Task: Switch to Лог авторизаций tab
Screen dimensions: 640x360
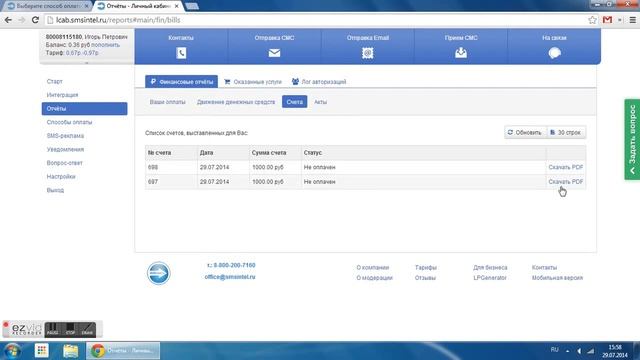Action: (319, 82)
